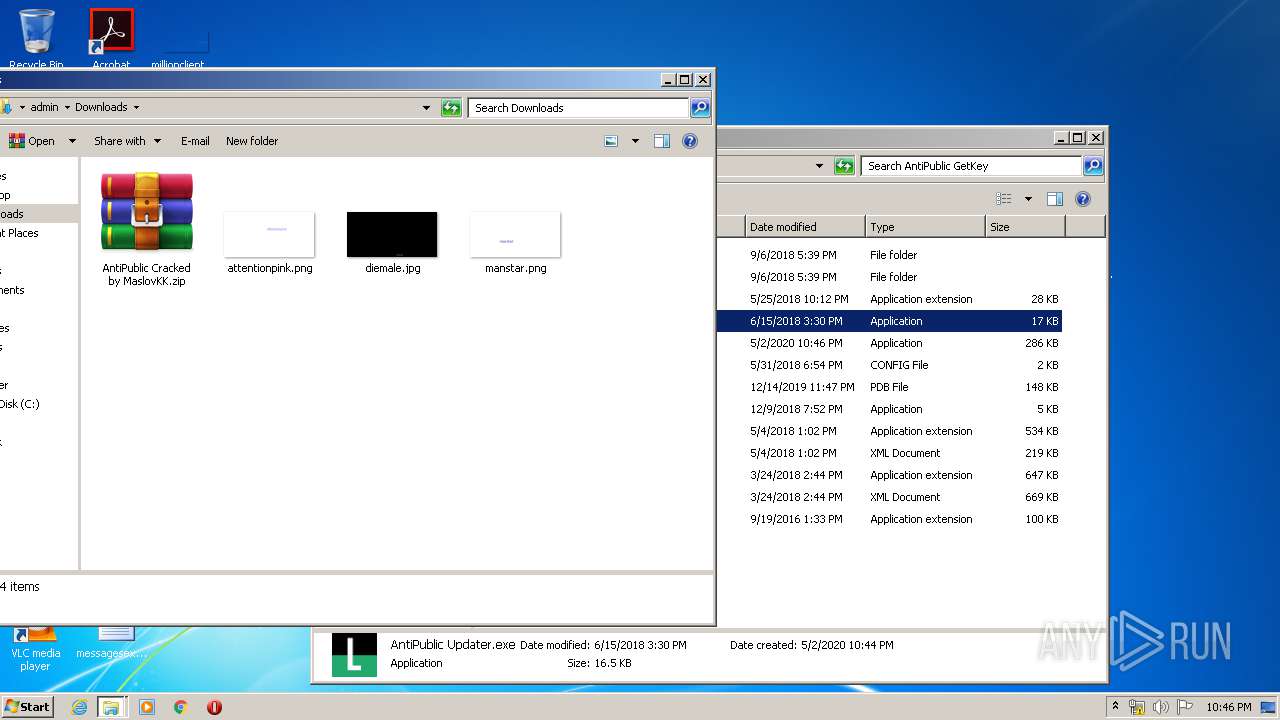Select 219 KB XML Document row
Screen dimensions: 1280x720
(x=889, y=453)
